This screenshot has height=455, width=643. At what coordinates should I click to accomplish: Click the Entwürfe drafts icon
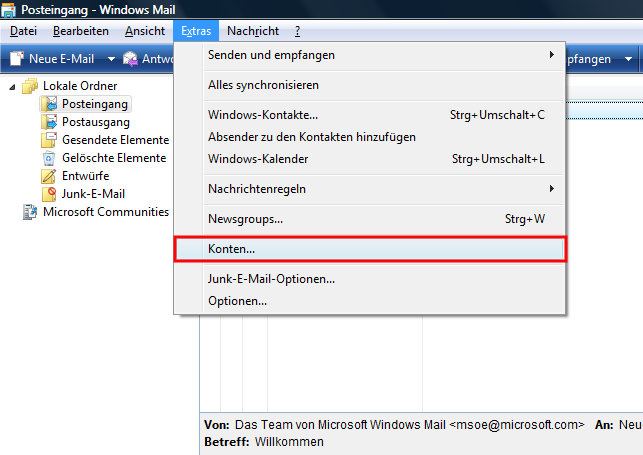[x=50, y=176]
